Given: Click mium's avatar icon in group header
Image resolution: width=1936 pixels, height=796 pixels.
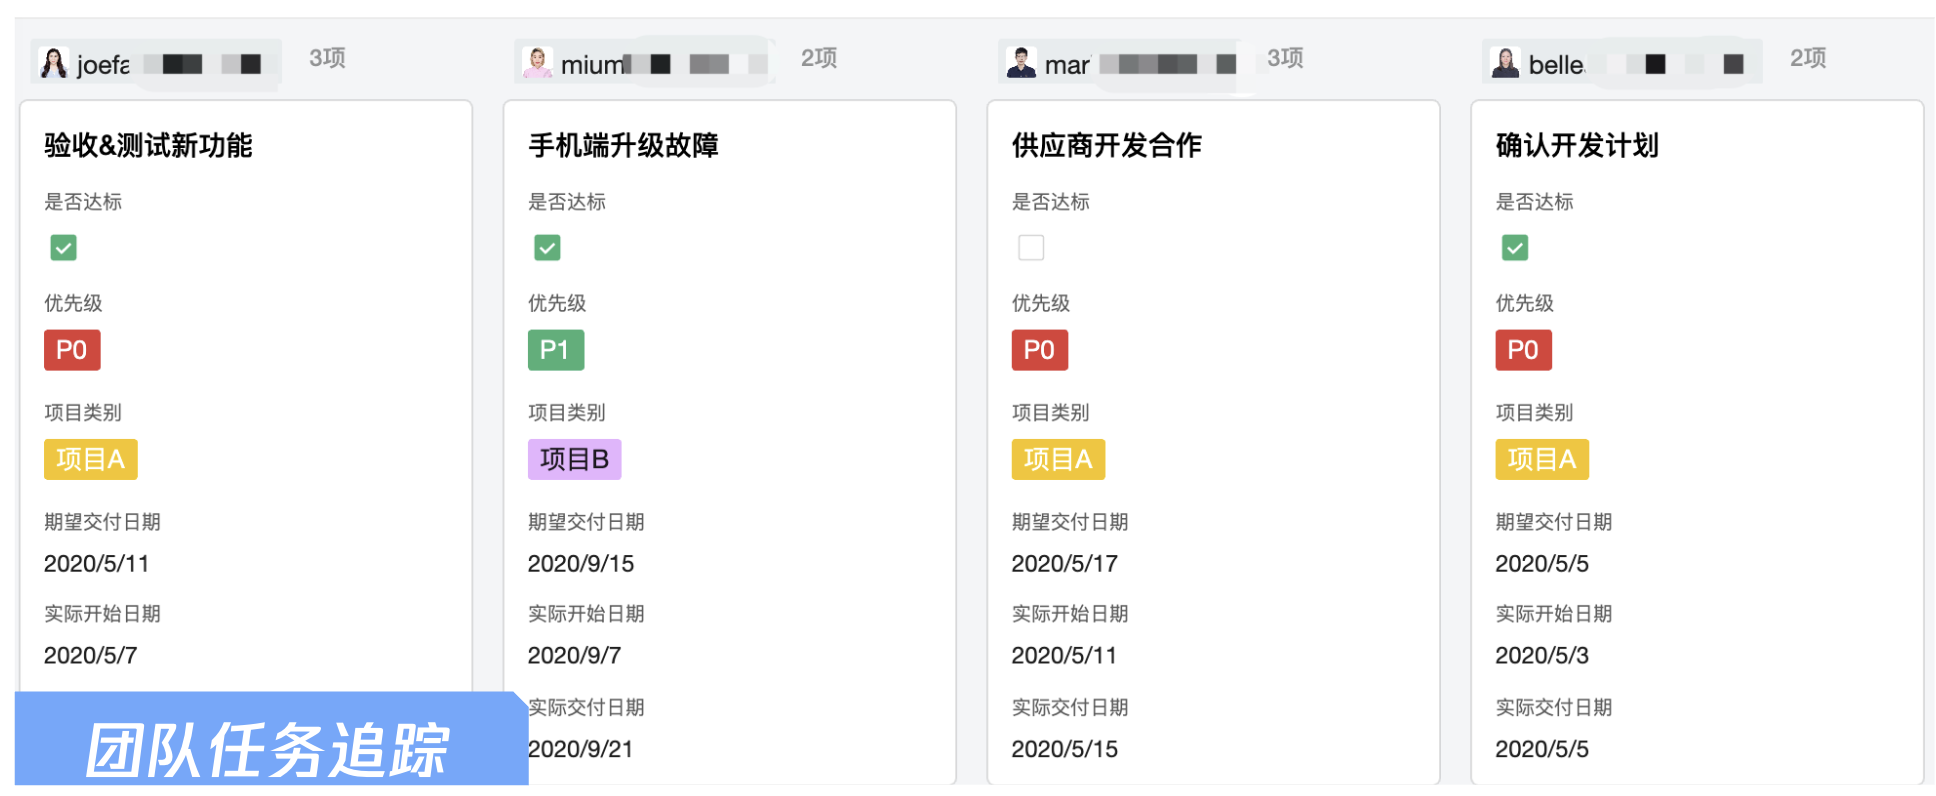Looking at the screenshot, I should [x=538, y=64].
